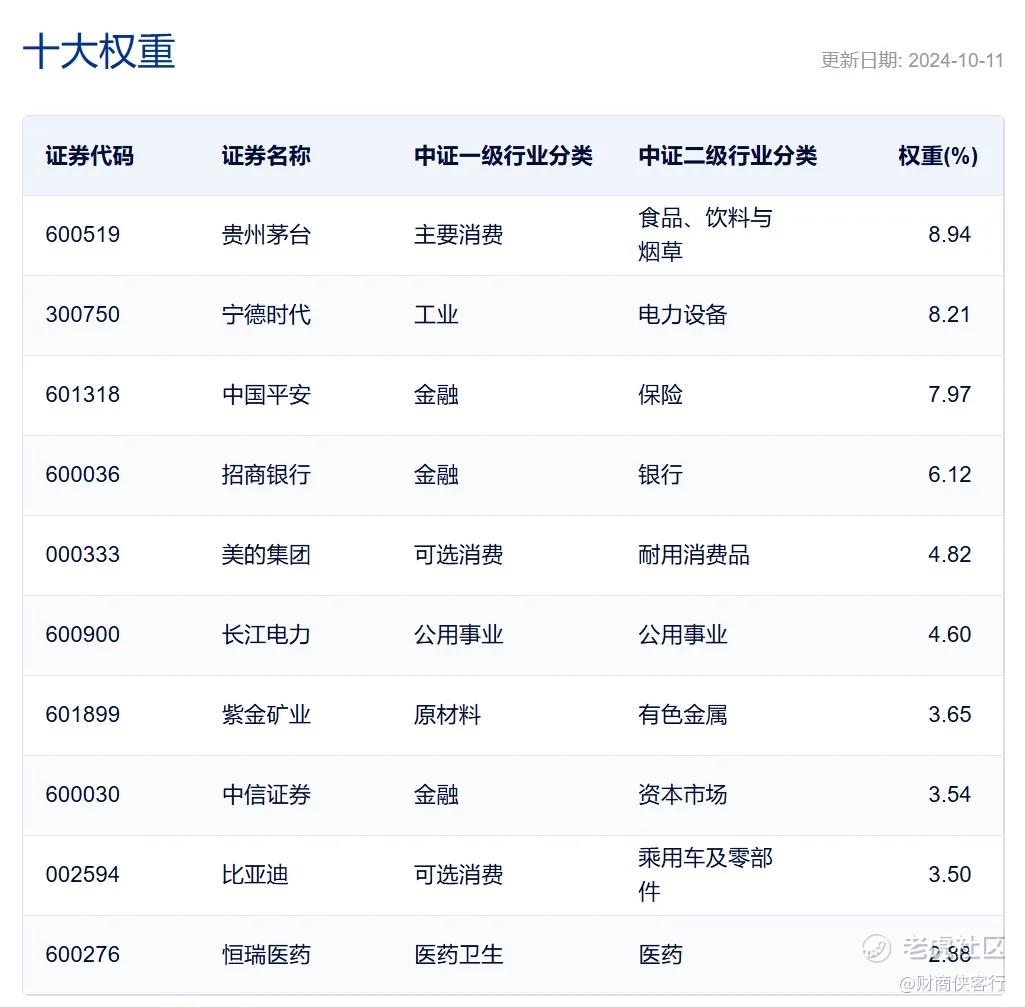This screenshot has height=1007, width=1025.
Task: Click stock code 600519
Action: pyautogui.click(x=83, y=234)
